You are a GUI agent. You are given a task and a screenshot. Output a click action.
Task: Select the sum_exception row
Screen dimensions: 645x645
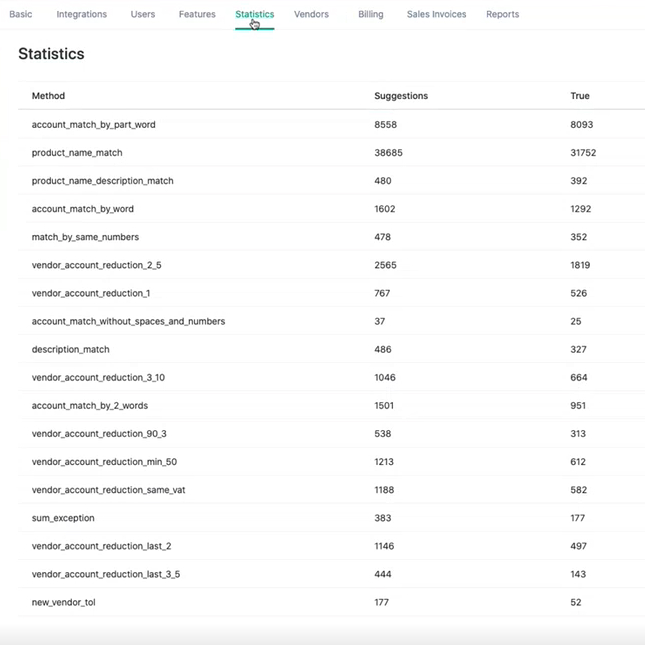coord(63,518)
